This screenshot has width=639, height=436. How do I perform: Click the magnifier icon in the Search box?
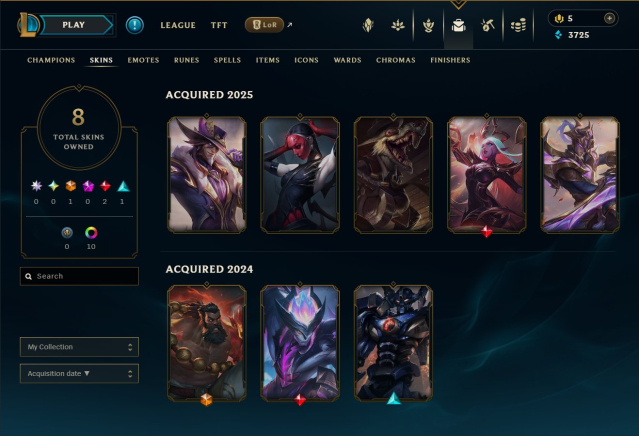click(29, 276)
